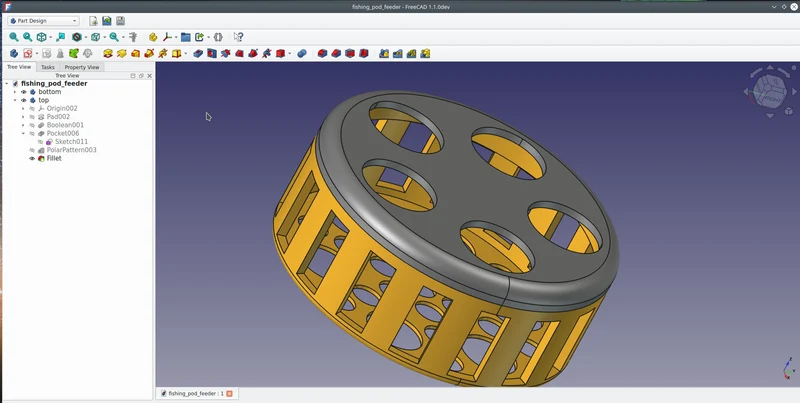800x403 pixels.
Task: Select the Pad tool icon
Action: 108,53
